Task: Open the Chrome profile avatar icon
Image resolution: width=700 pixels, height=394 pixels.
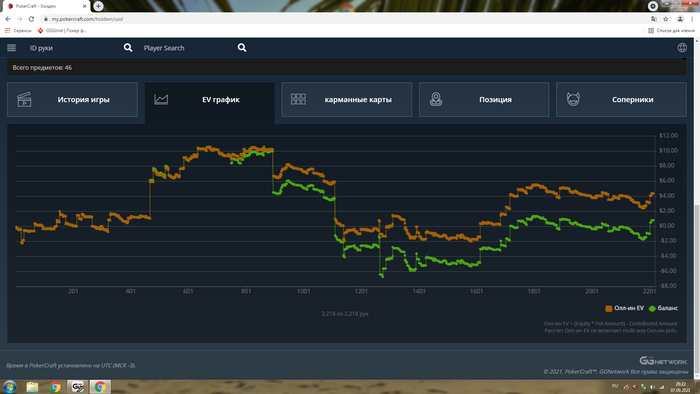Action: click(680, 19)
